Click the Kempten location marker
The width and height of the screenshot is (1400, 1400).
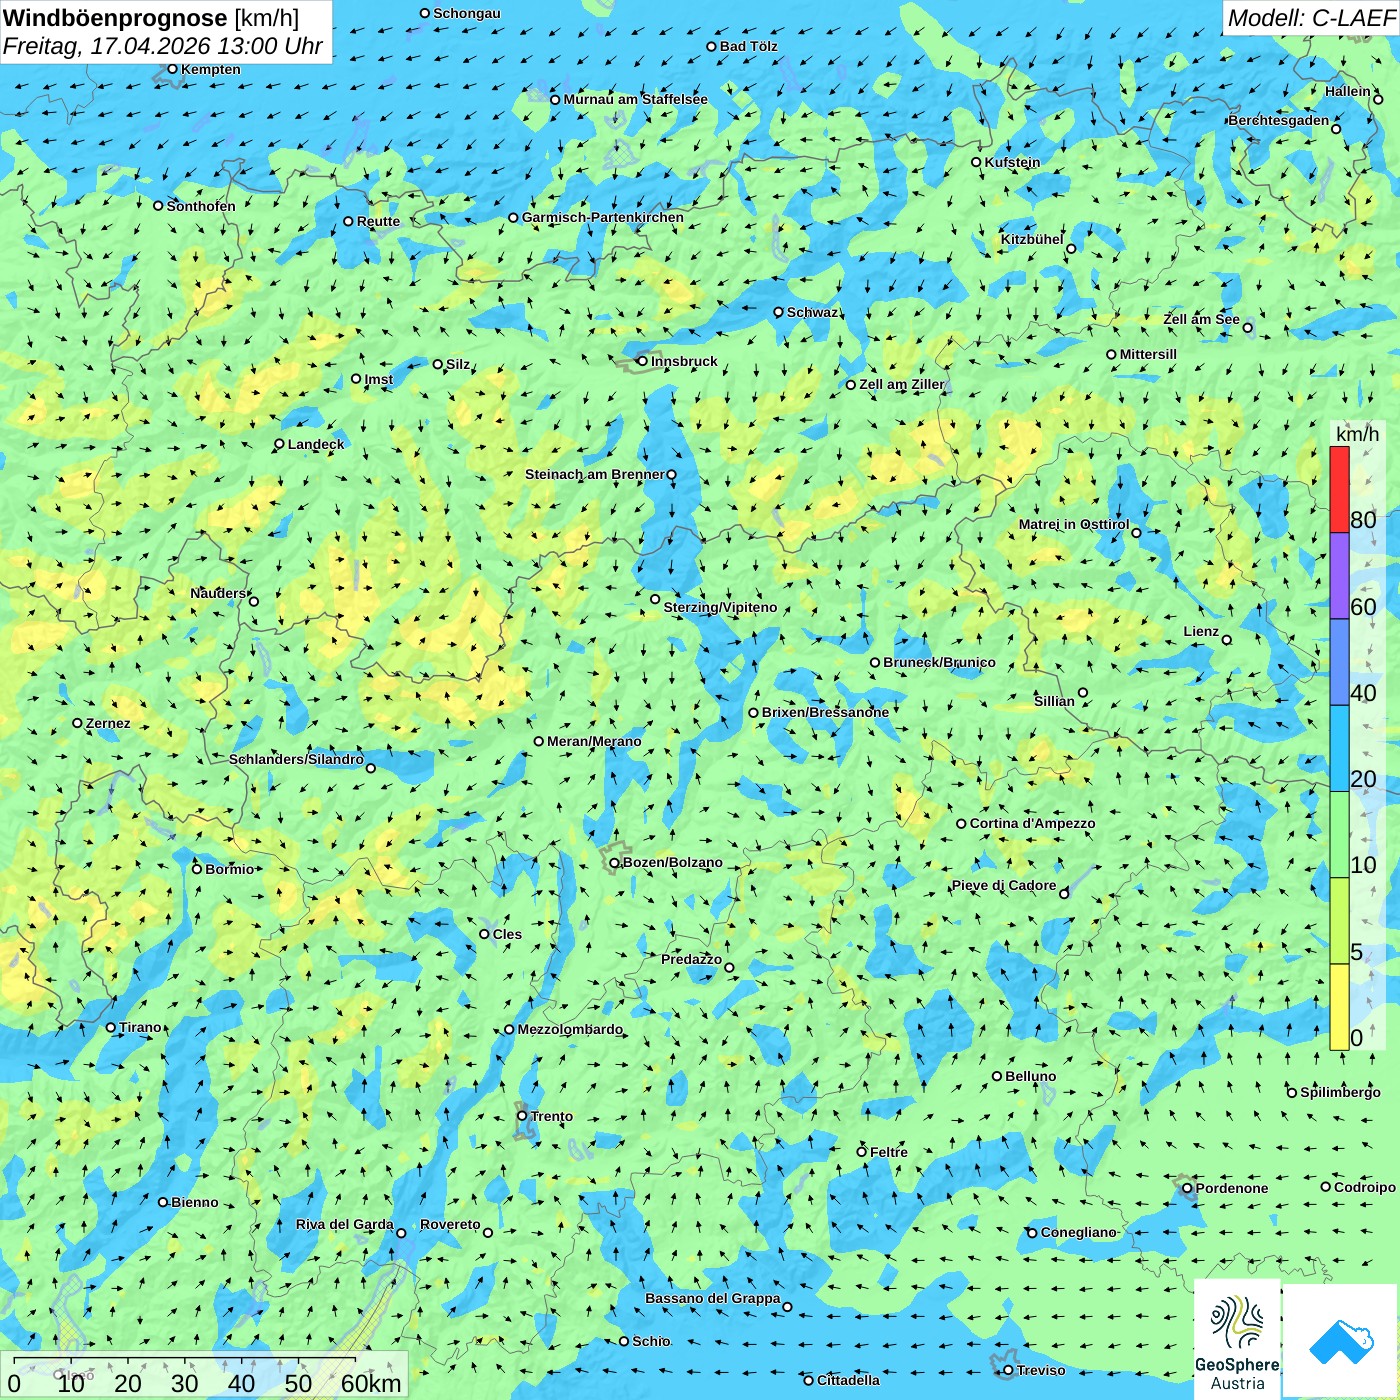tap(173, 69)
